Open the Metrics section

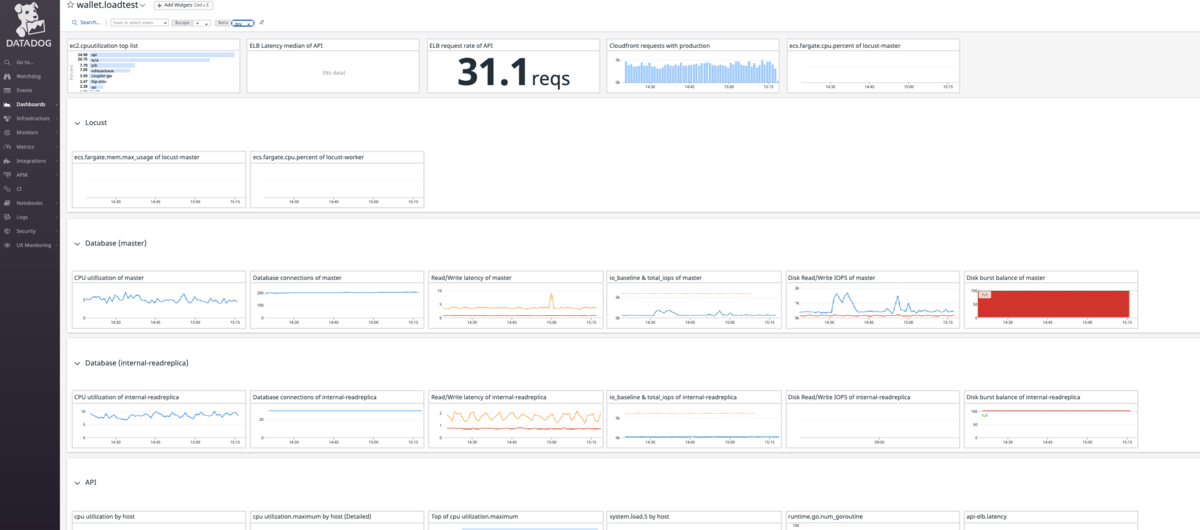tap(25, 146)
